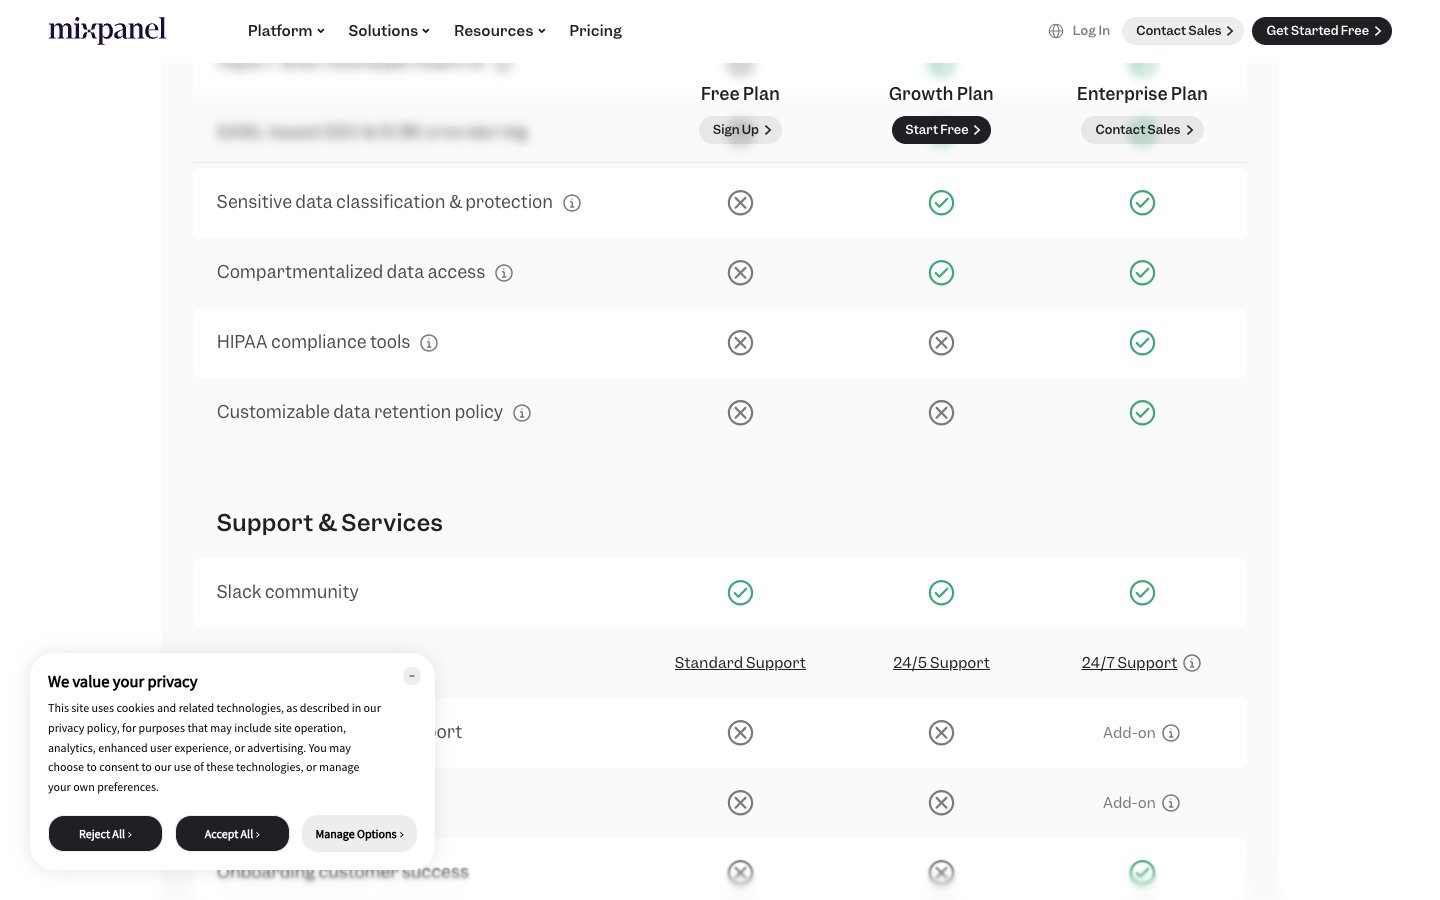Click info icon beside 24/7 Support
Image resolution: width=1440 pixels, height=900 pixels.
click(x=1192, y=663)
